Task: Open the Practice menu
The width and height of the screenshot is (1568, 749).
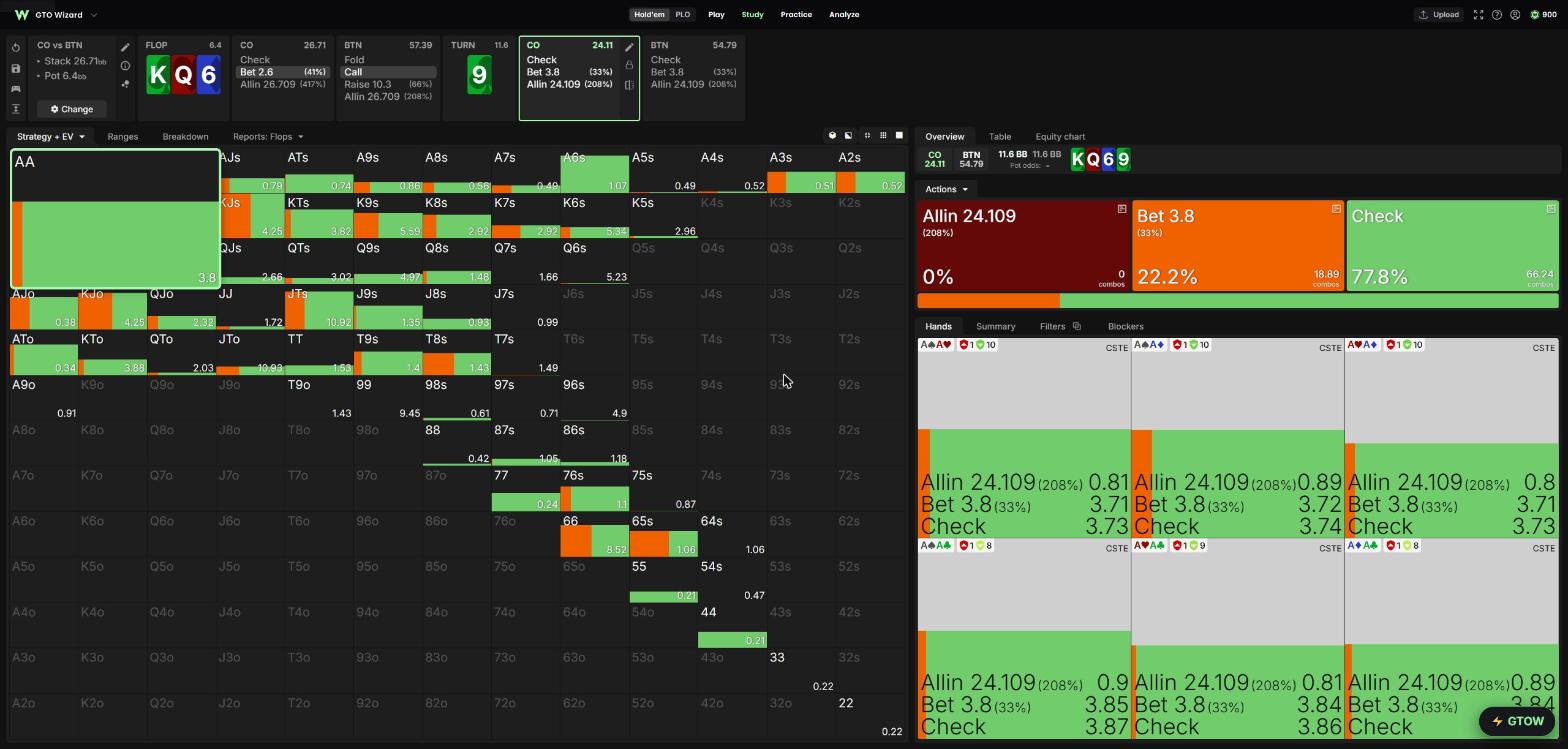Action: (796, 15)
